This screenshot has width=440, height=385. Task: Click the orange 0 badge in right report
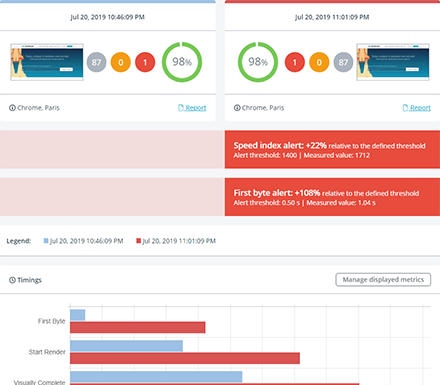point(319,62)
